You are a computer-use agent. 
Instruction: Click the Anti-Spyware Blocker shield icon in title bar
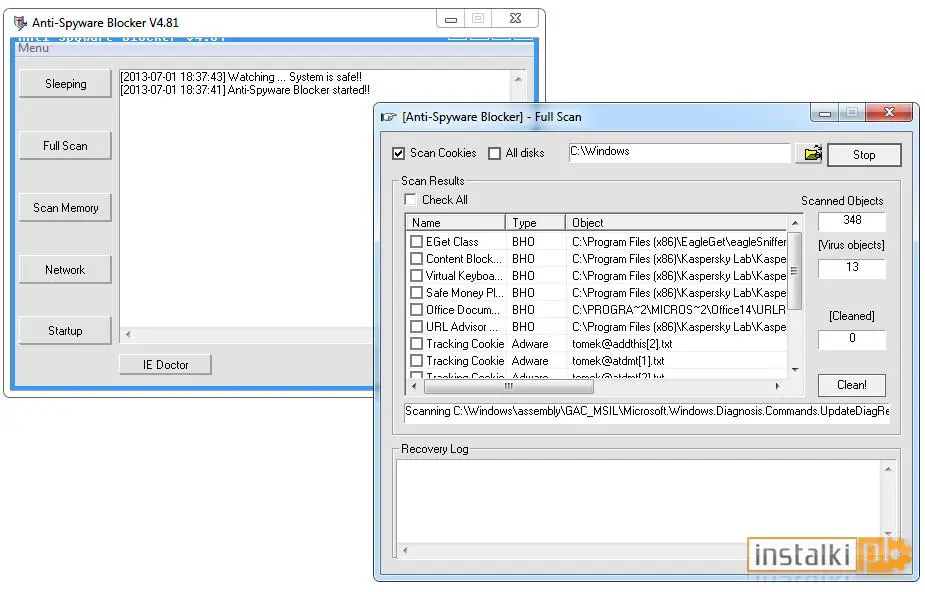(x=21, y=23)
